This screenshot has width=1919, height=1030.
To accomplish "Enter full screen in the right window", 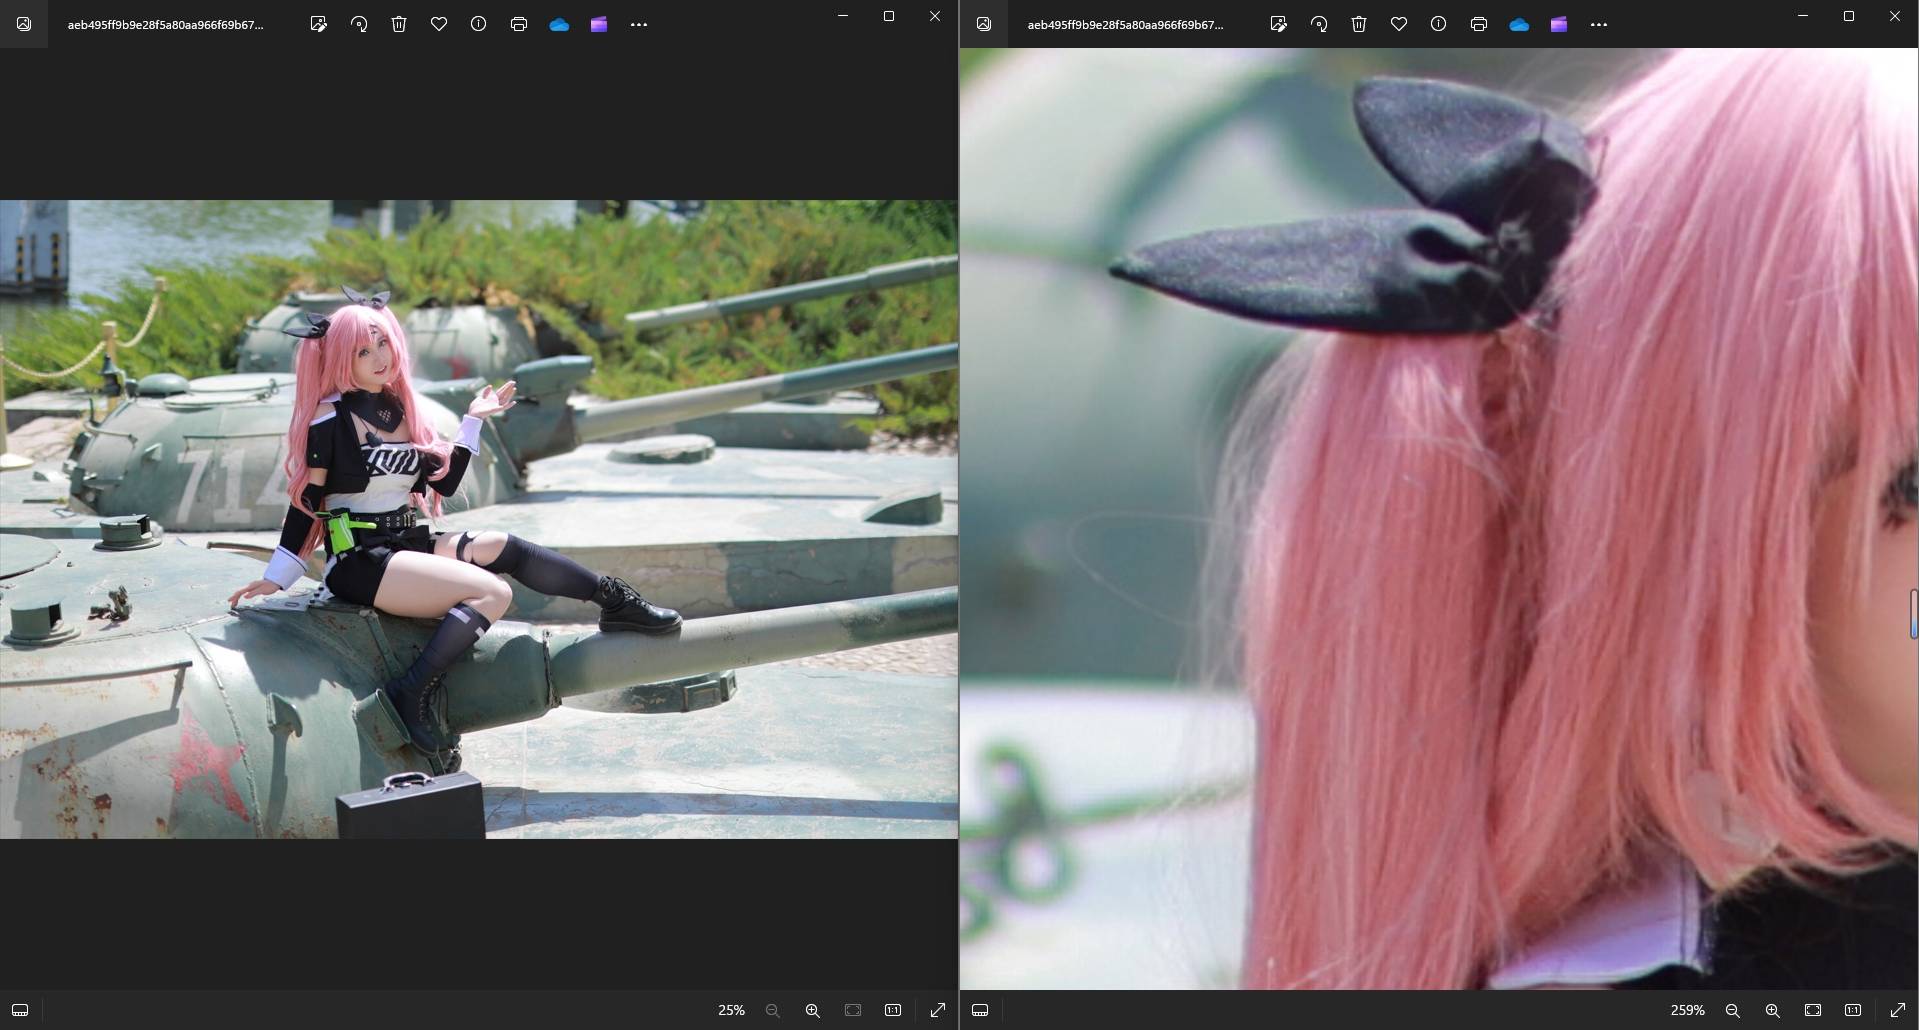I will (1897, 1010).
